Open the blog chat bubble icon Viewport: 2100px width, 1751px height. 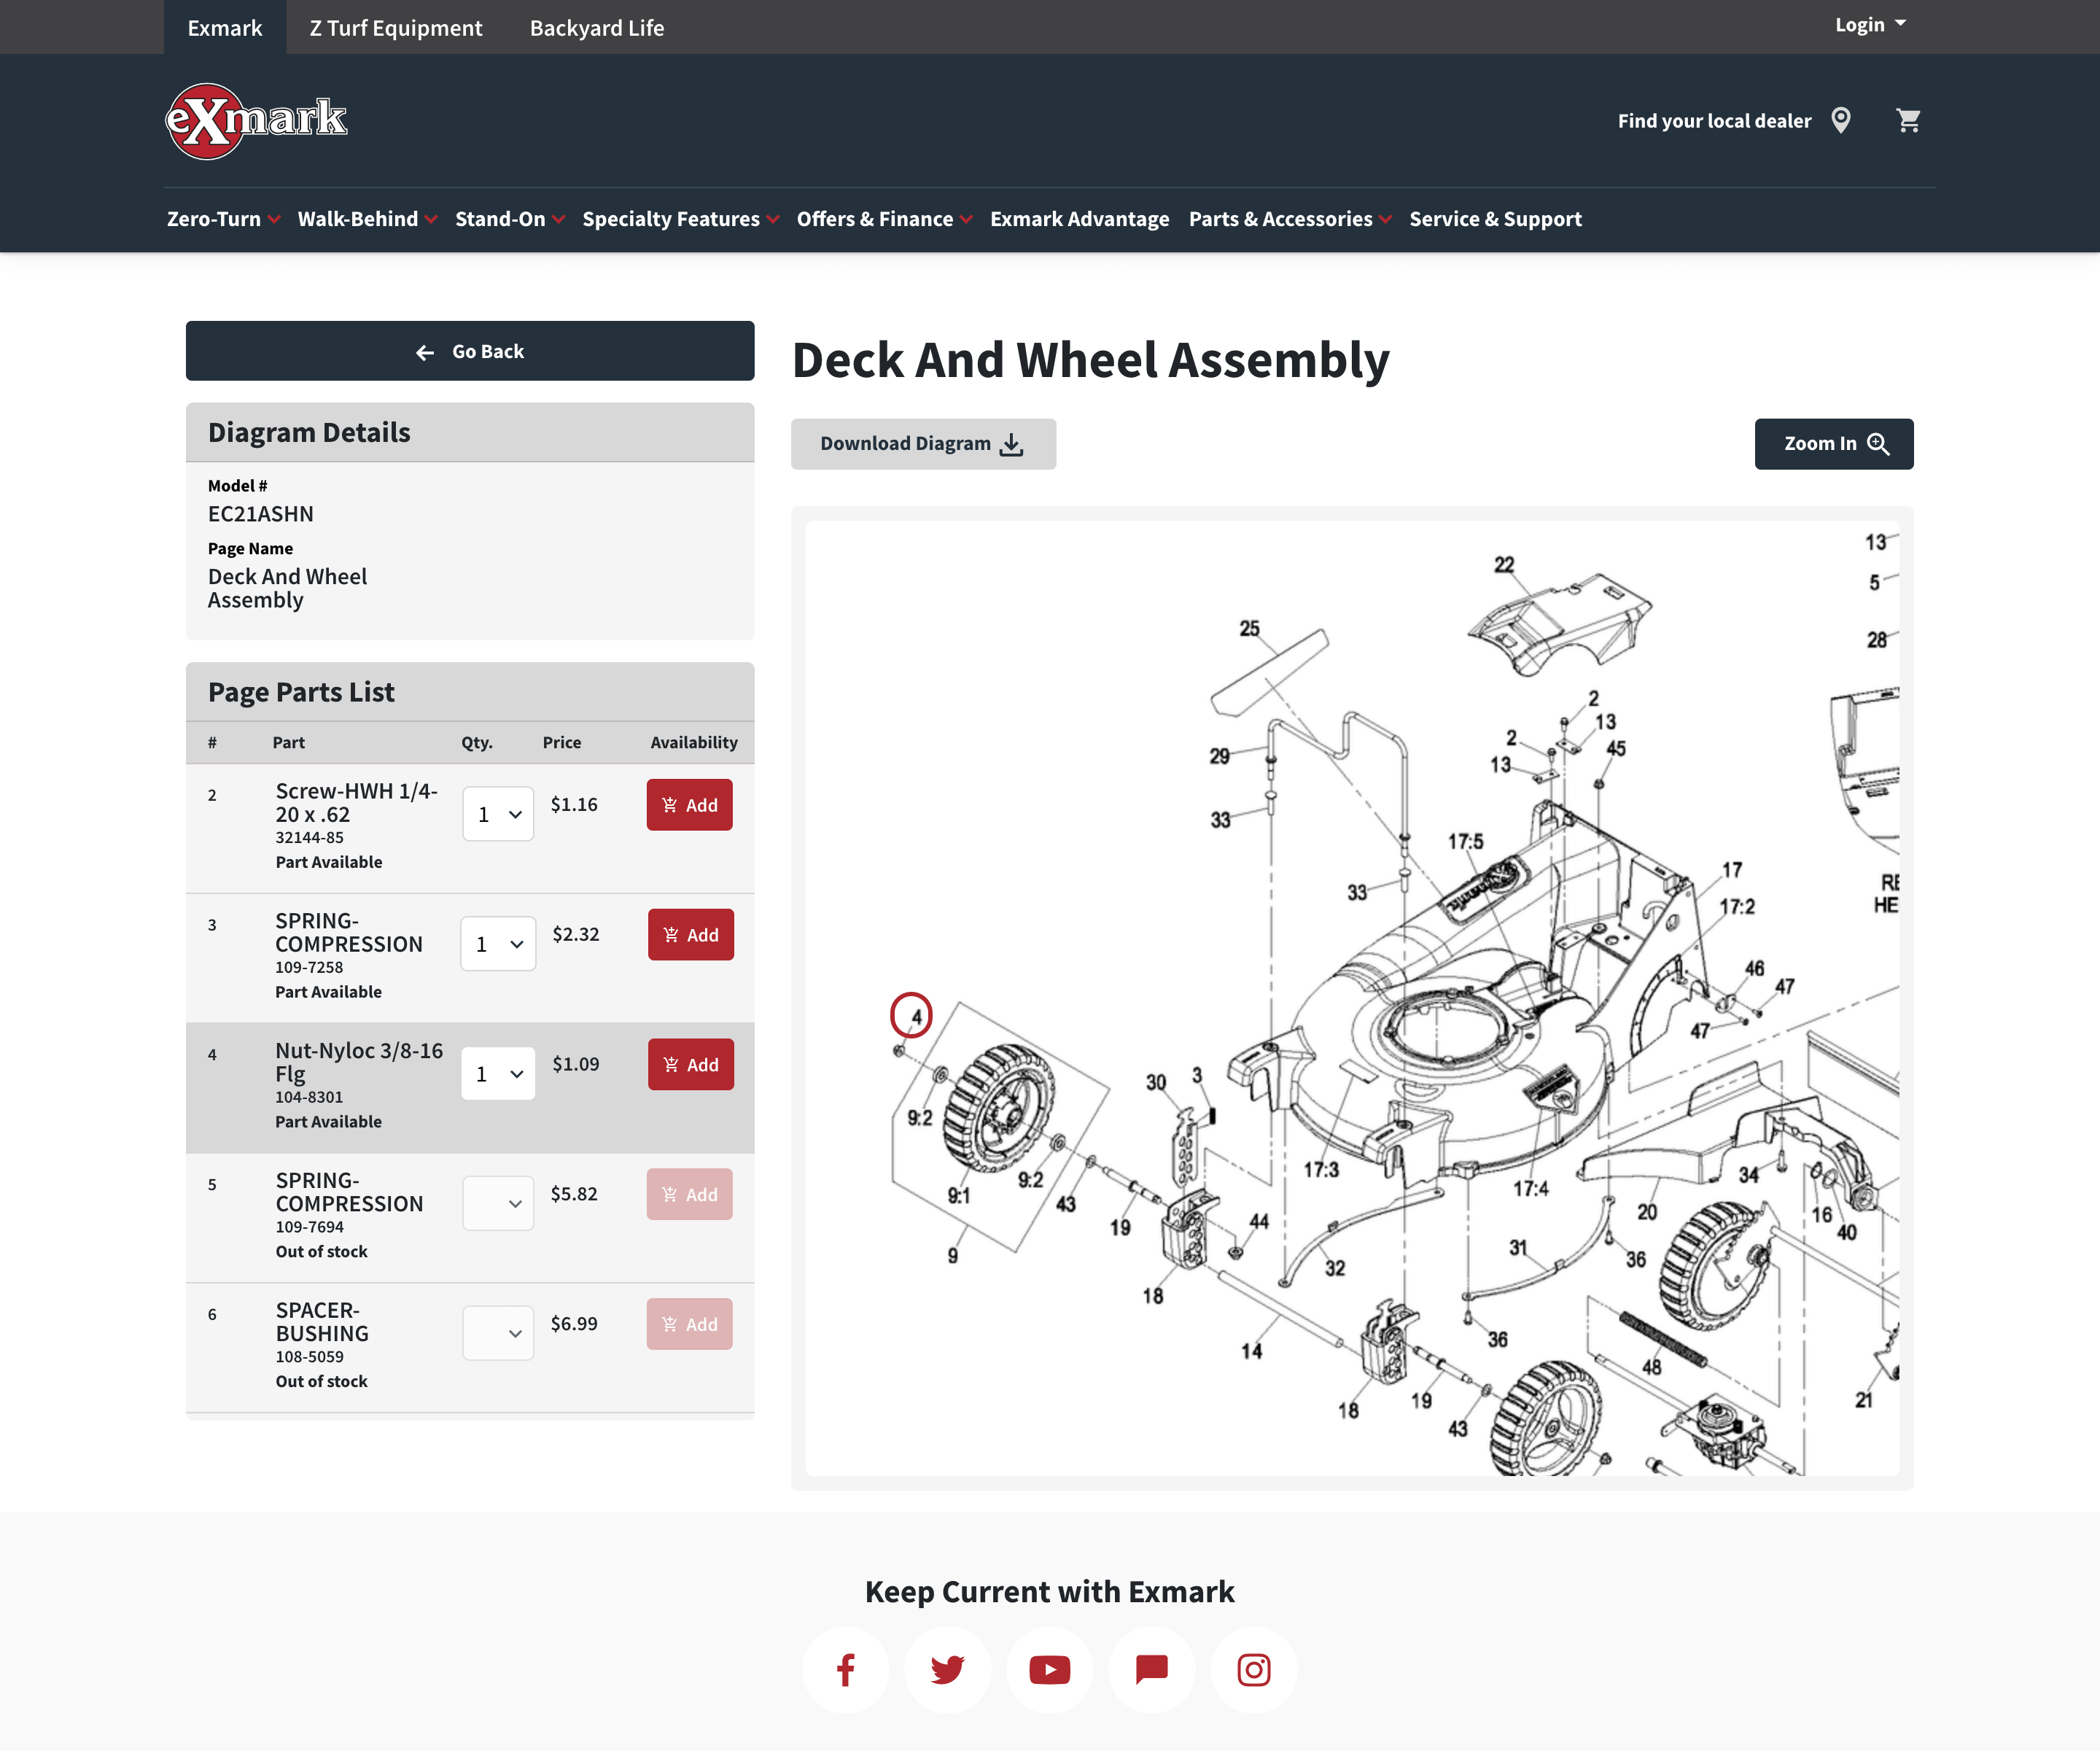point(1152,1670)
